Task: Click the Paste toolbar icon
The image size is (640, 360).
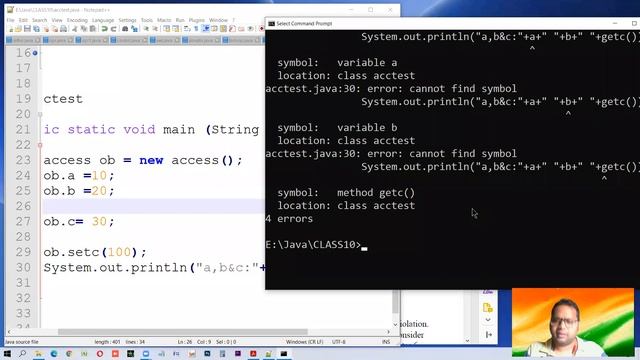Action: pyautogui.click(x=93, y=29)
